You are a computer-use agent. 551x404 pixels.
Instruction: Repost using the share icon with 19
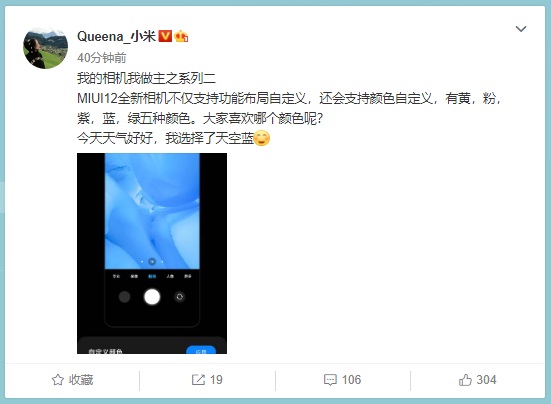(207, 380)
